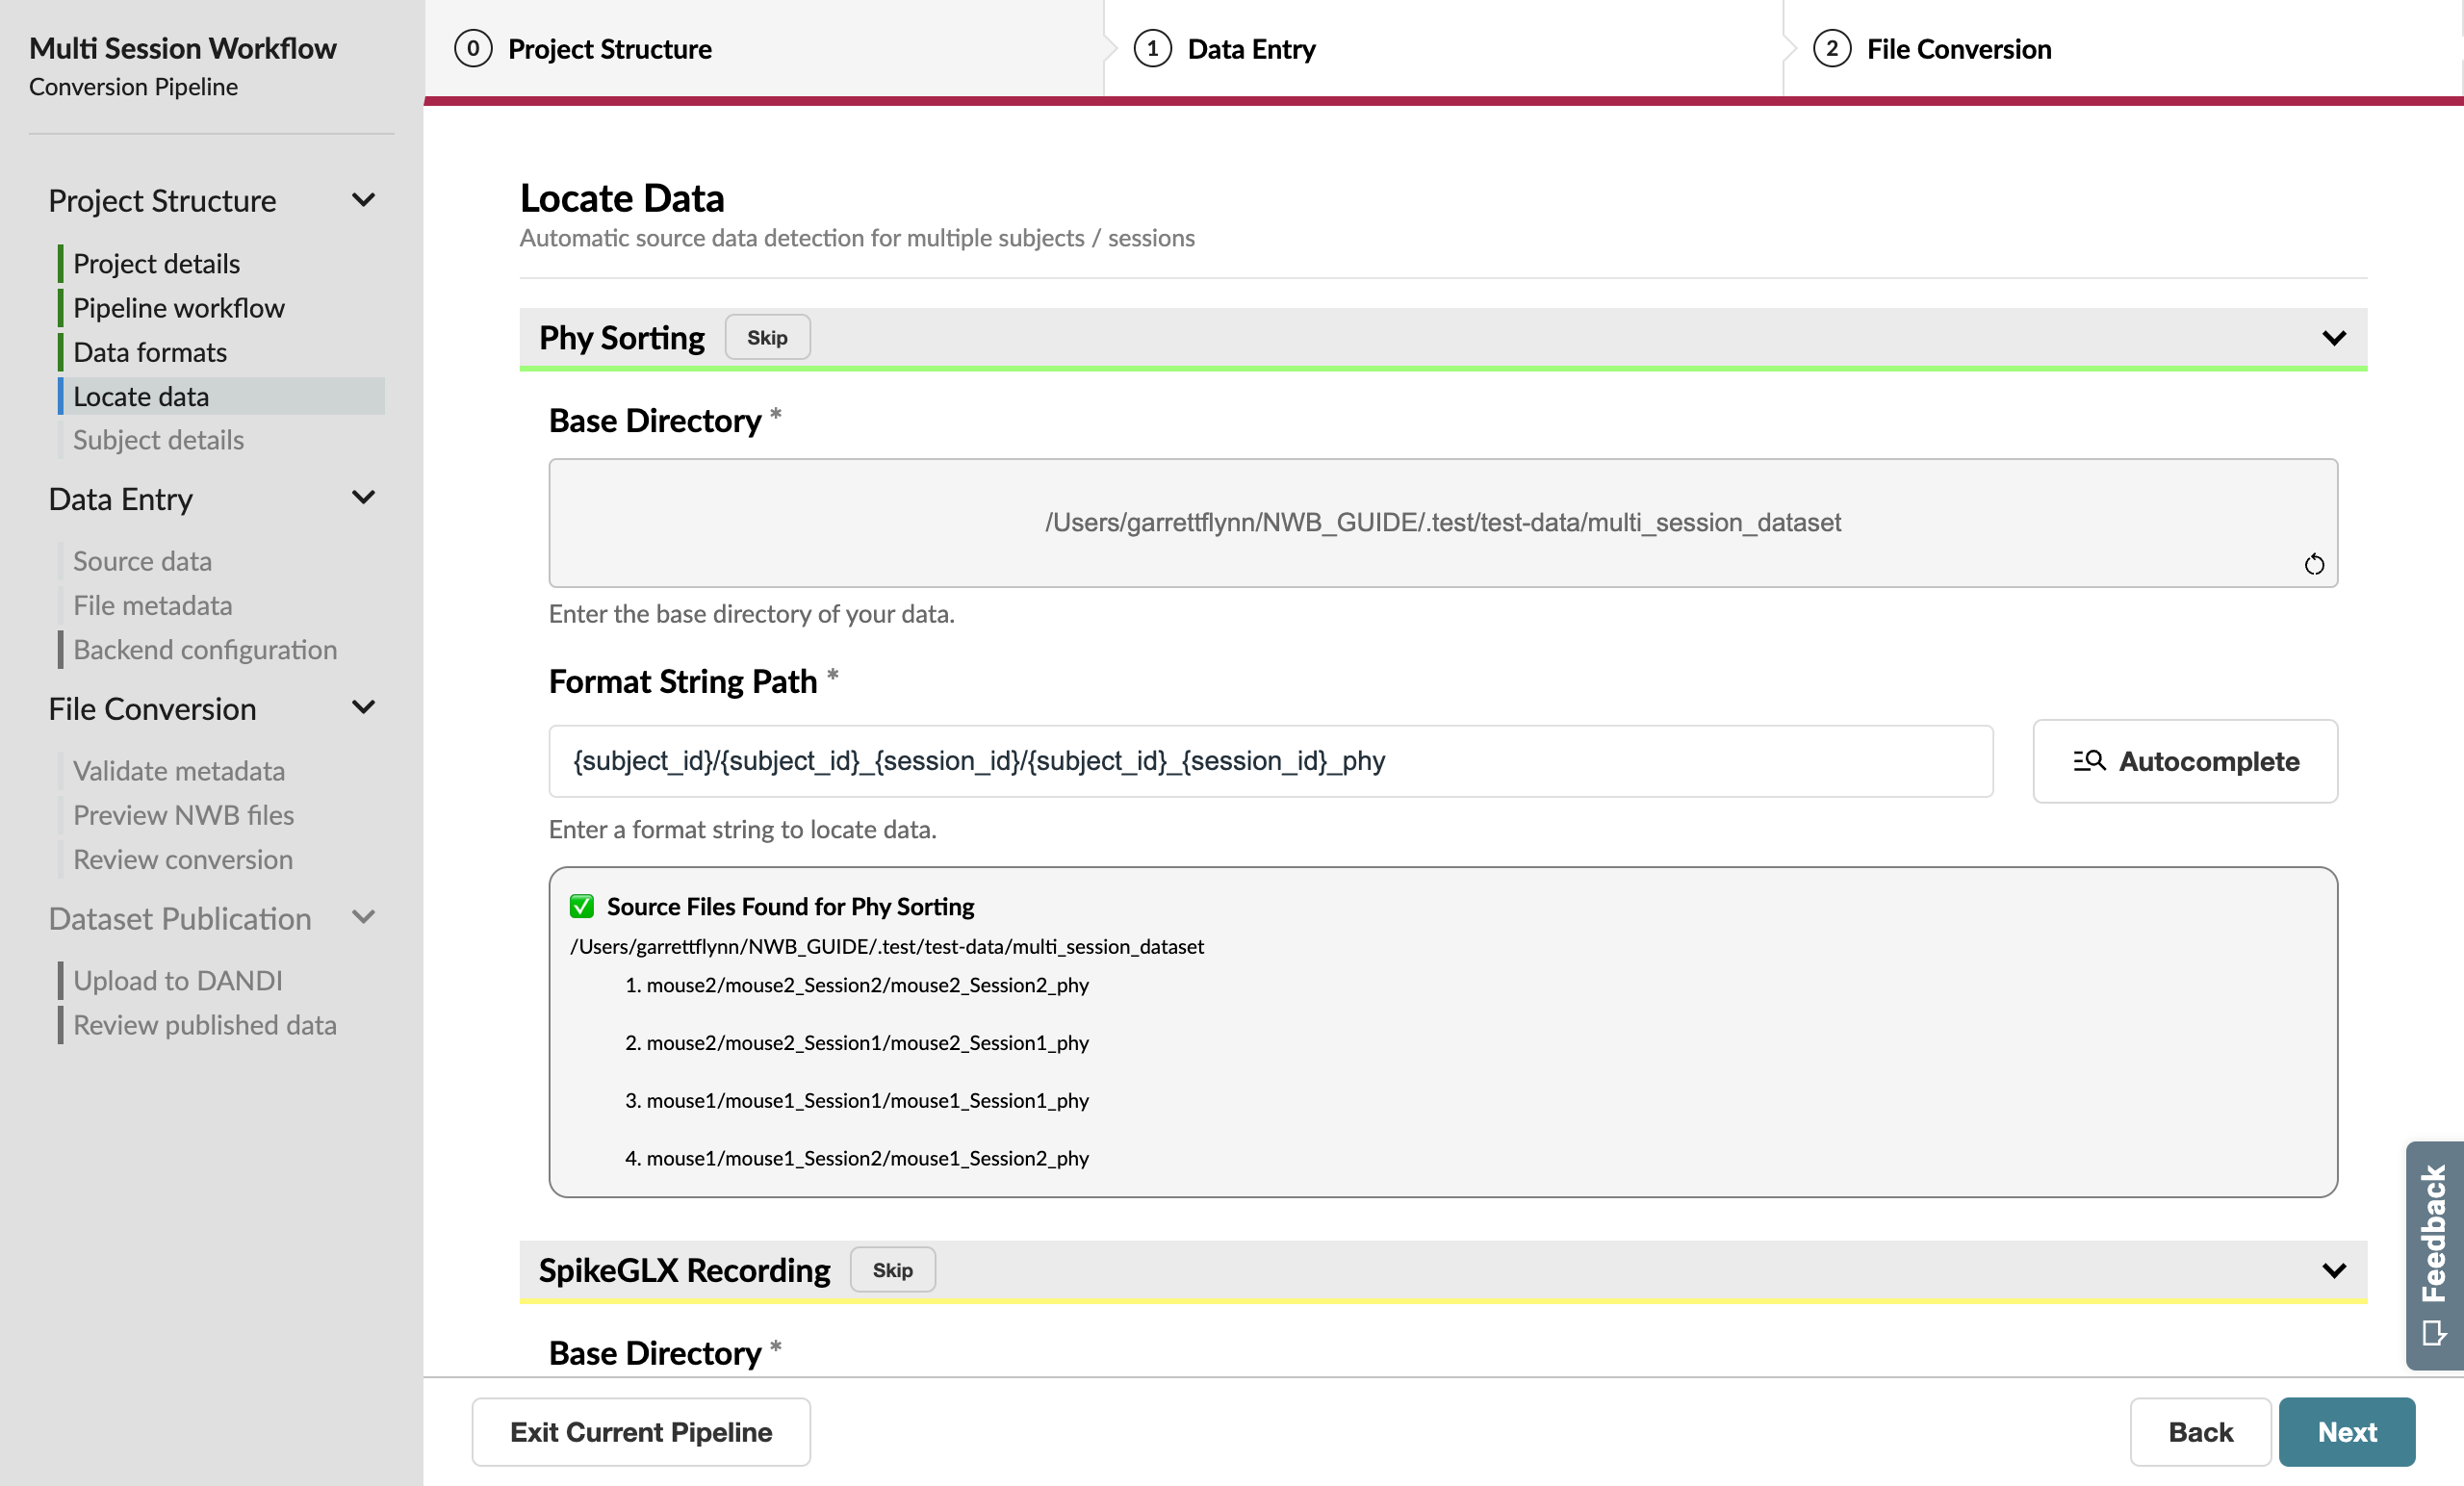Click the green checkmark for Source Files Found
Viewport: 2464px width, 1486px height.
(x=581, y=906)
